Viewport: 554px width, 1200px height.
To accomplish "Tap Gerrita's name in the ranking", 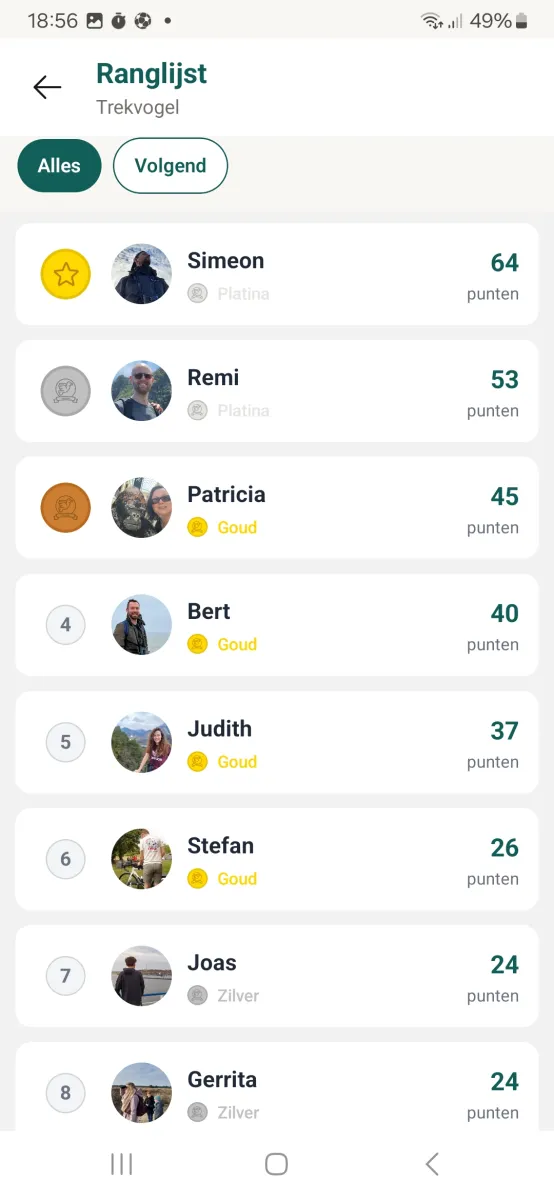I will click(x=222, y=1080).
